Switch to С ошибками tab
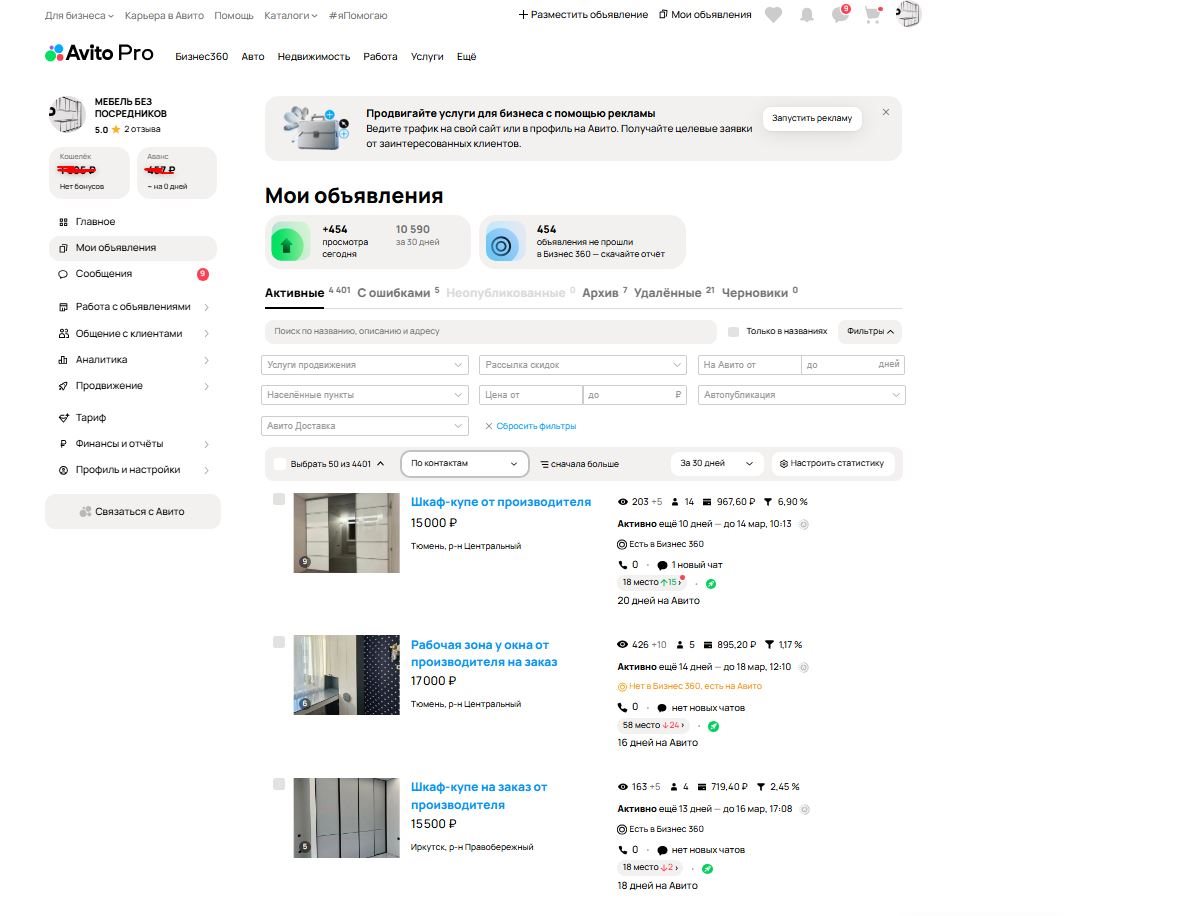 click(394, 293)
